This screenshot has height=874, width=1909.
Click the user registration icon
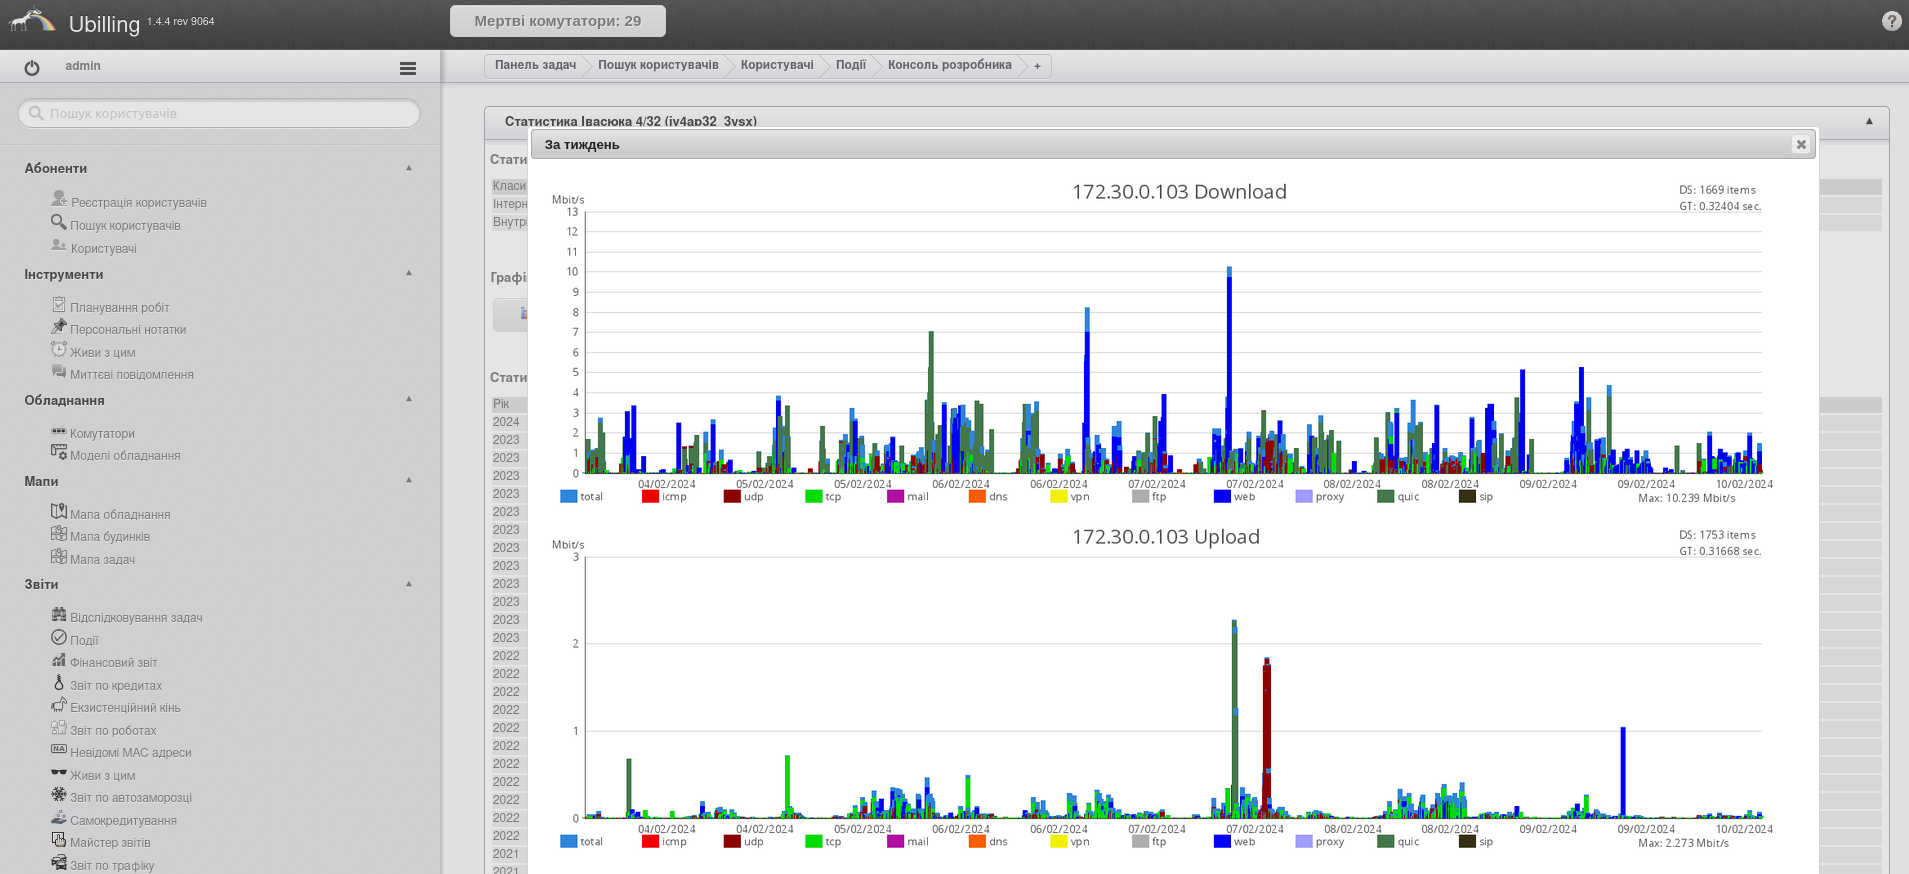(x=59, y=199)
